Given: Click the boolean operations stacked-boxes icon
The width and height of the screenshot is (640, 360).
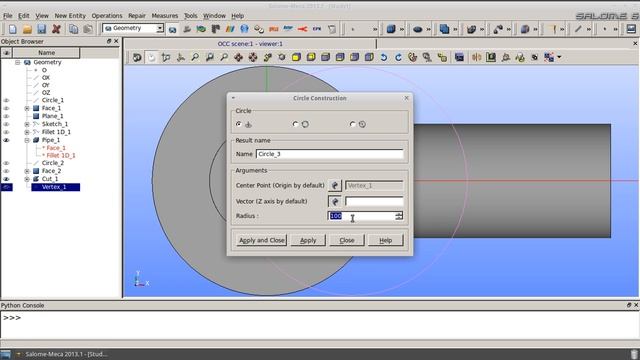Looking at the screenshot, I should [x=444, y=29].
